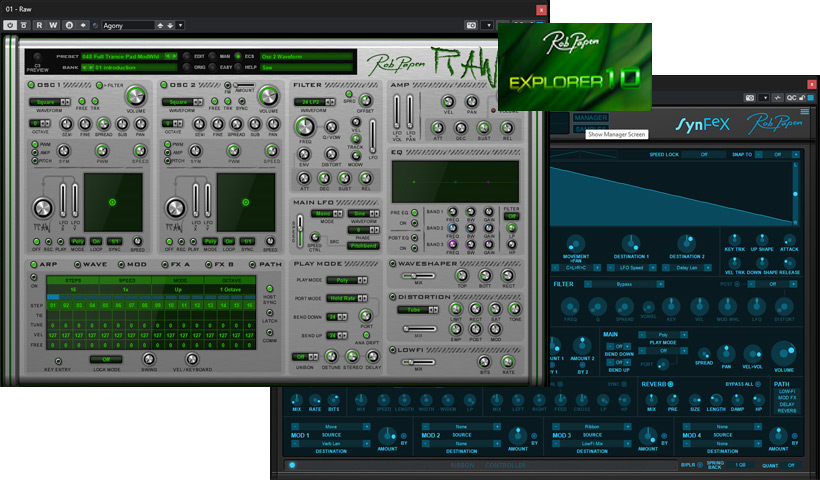Toggle SynFex BYPASS ALL LED

point(757,384)
